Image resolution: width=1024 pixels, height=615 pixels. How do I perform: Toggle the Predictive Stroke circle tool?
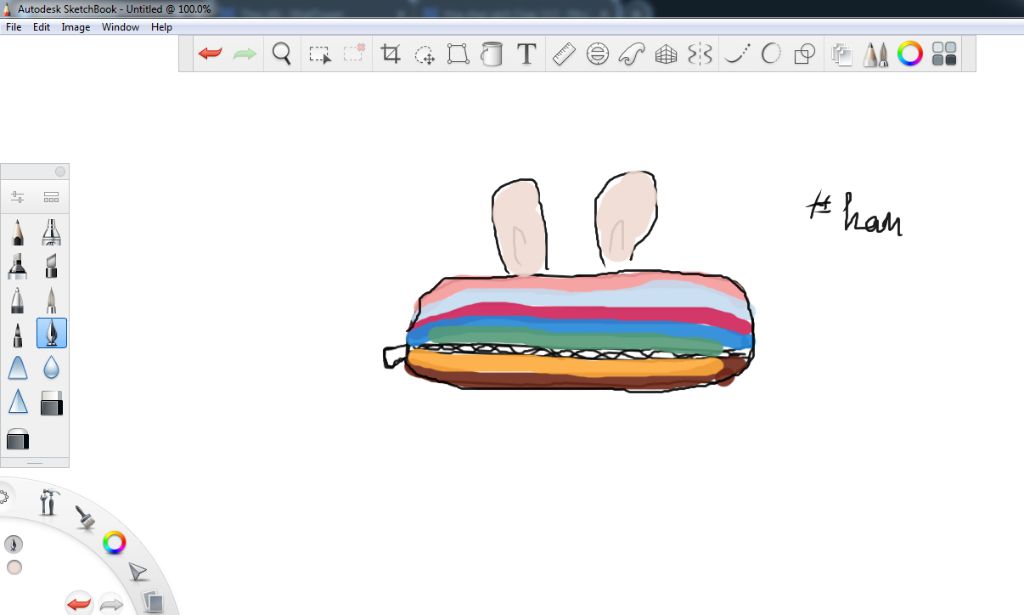(771, 54)
